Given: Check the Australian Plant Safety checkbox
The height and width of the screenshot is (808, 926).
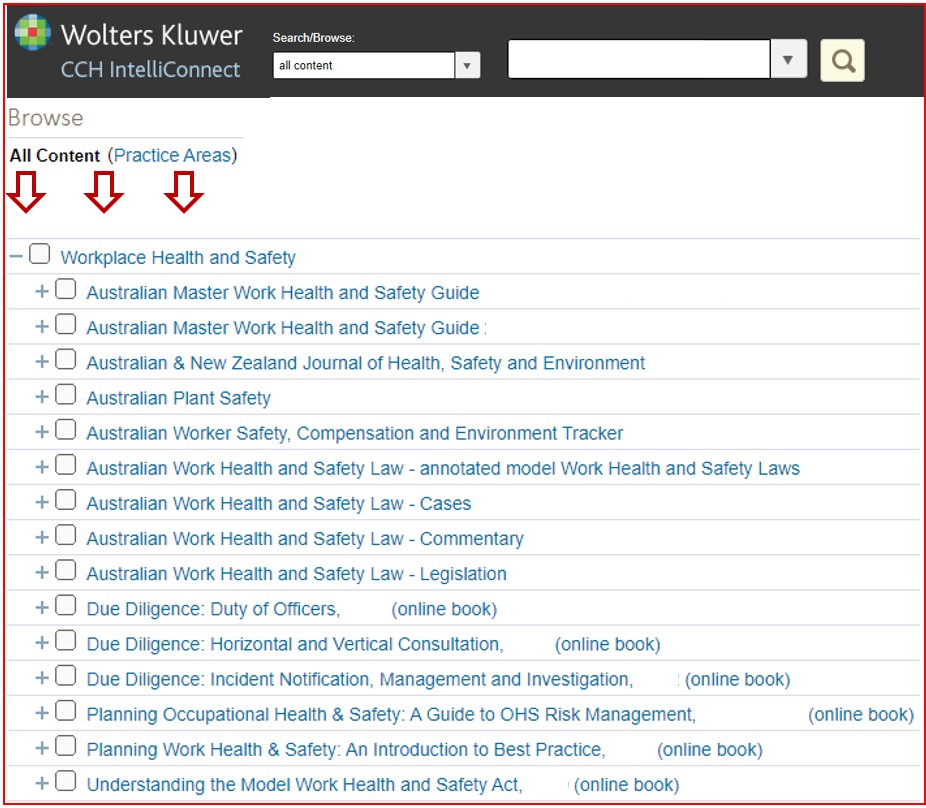Looking at the screenshot, I should [65, 396].
